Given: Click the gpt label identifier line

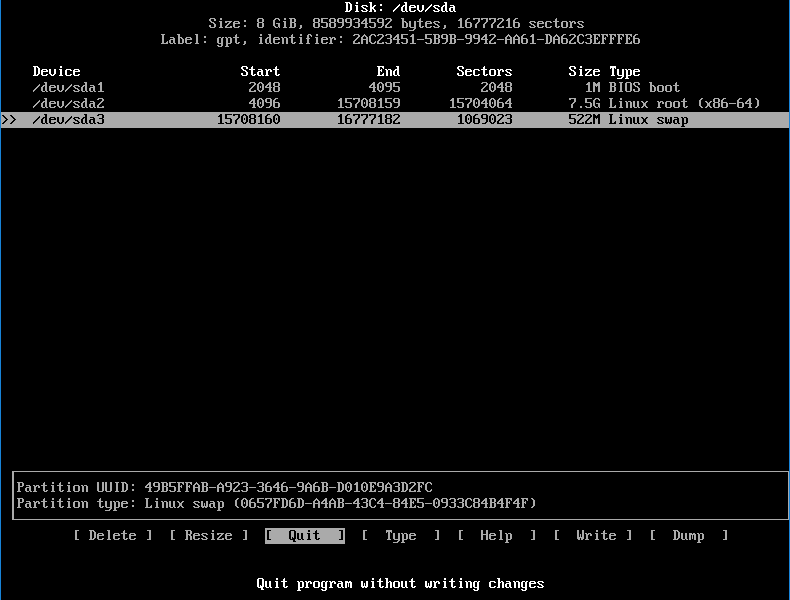Looking at the screenshot, I should 400,39.
